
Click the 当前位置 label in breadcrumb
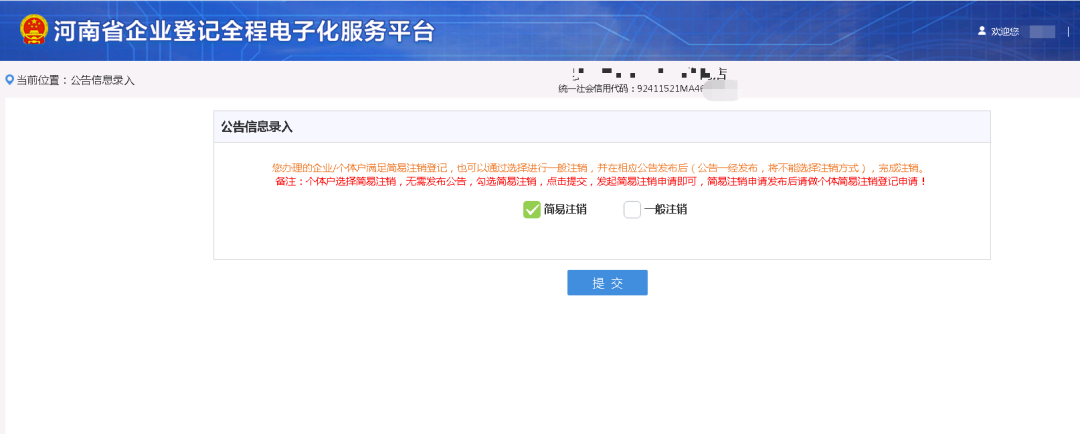coord(40,80)
